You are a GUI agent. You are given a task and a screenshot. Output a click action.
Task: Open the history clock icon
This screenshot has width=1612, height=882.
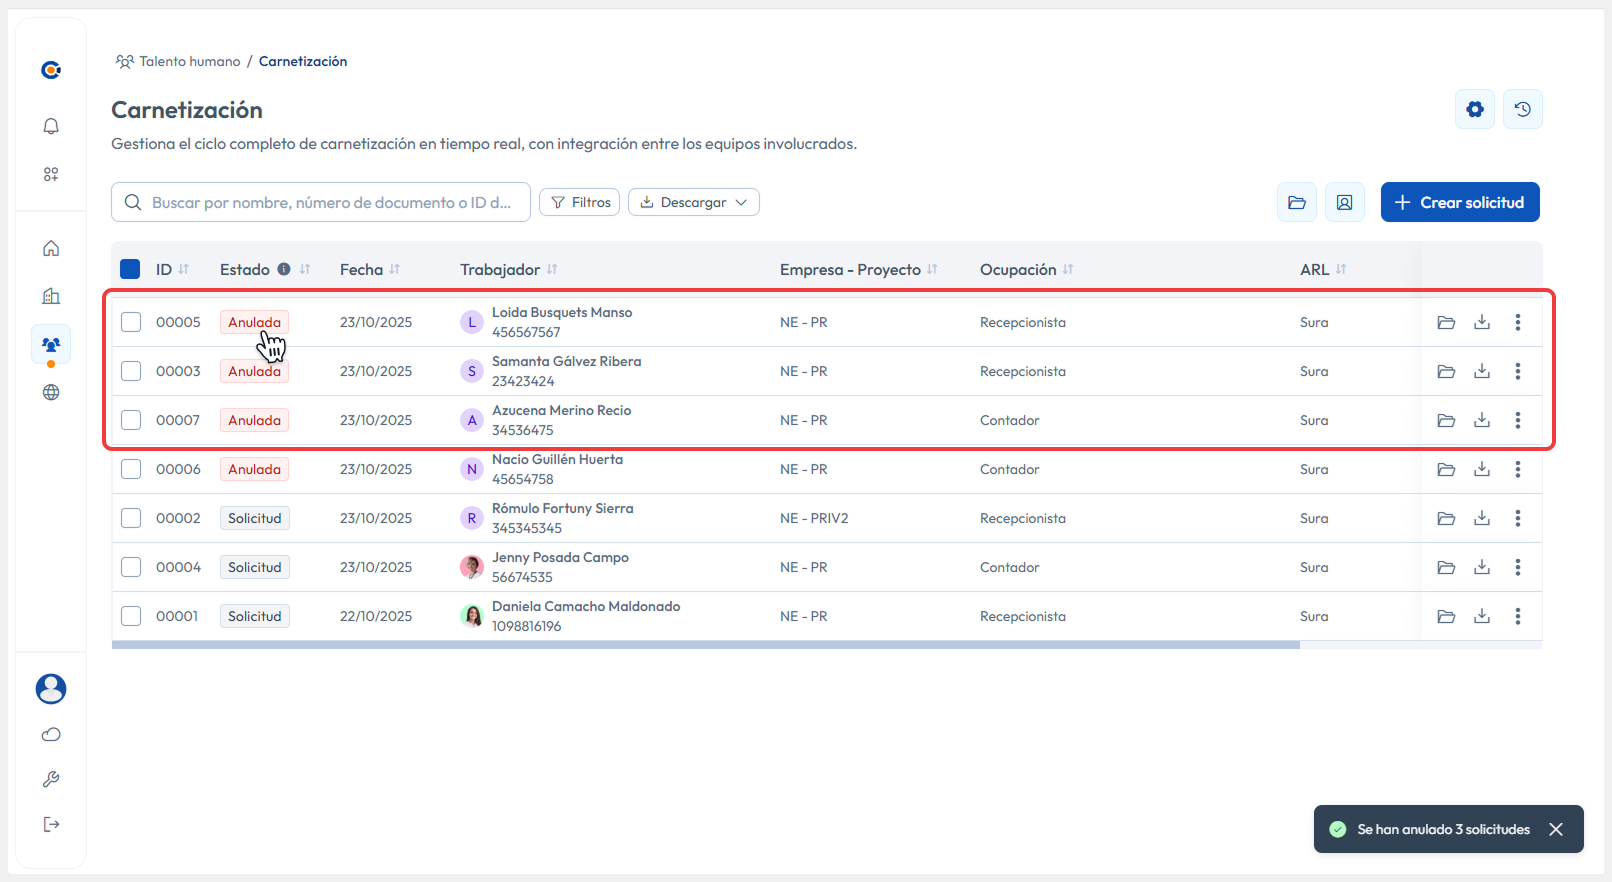click(x=1522, y=109)
